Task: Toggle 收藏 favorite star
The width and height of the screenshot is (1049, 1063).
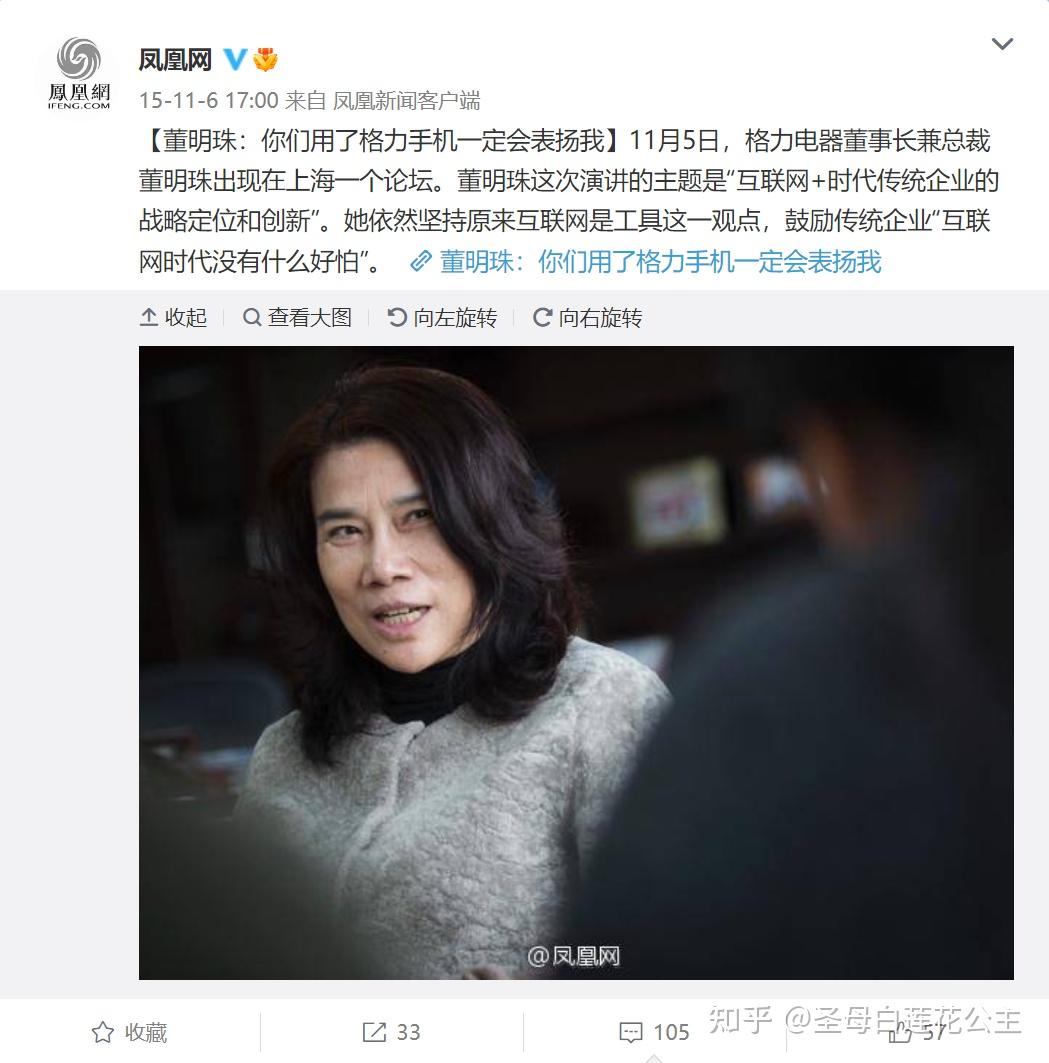Action: (x=129, y=1032)
